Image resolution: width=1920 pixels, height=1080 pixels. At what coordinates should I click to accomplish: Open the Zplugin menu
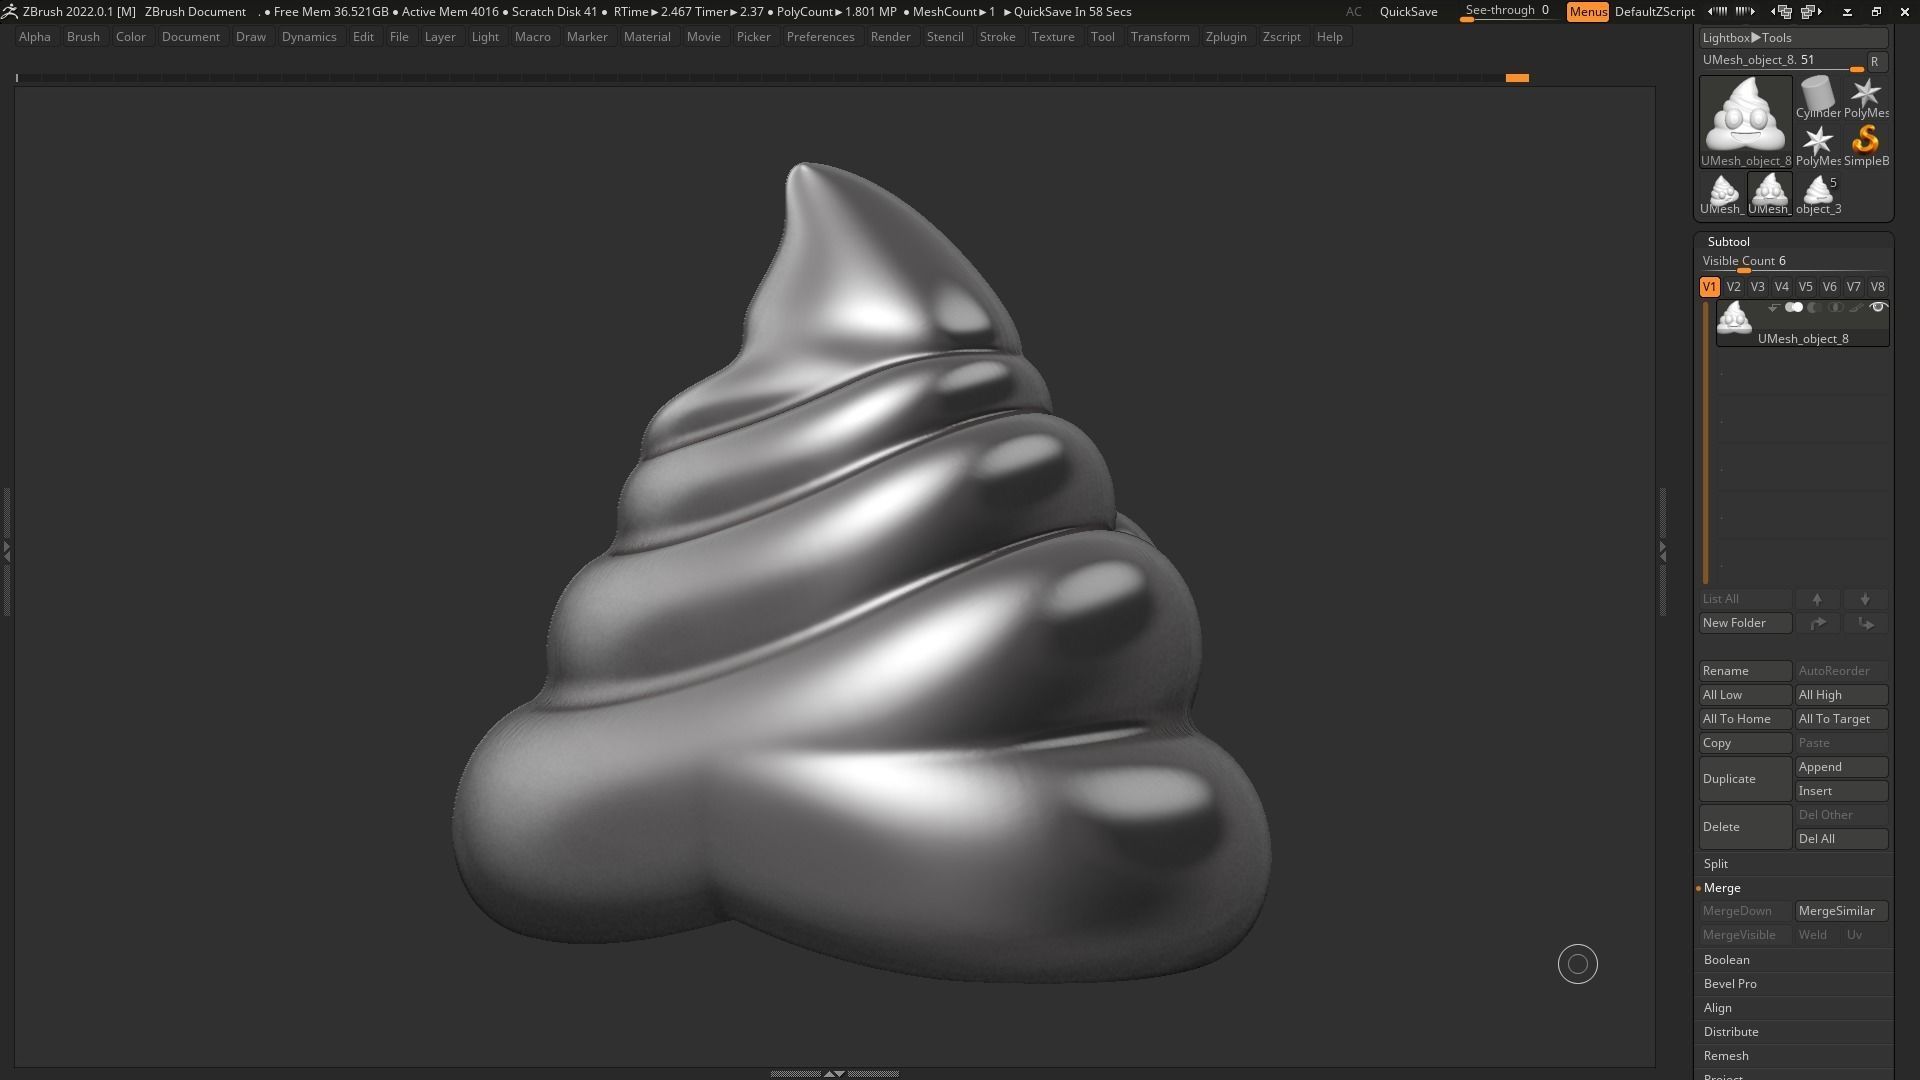[1226, 37]
